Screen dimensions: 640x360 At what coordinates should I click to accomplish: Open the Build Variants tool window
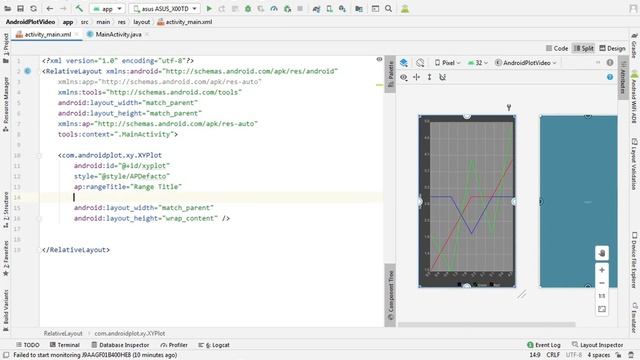coord(6,310)
